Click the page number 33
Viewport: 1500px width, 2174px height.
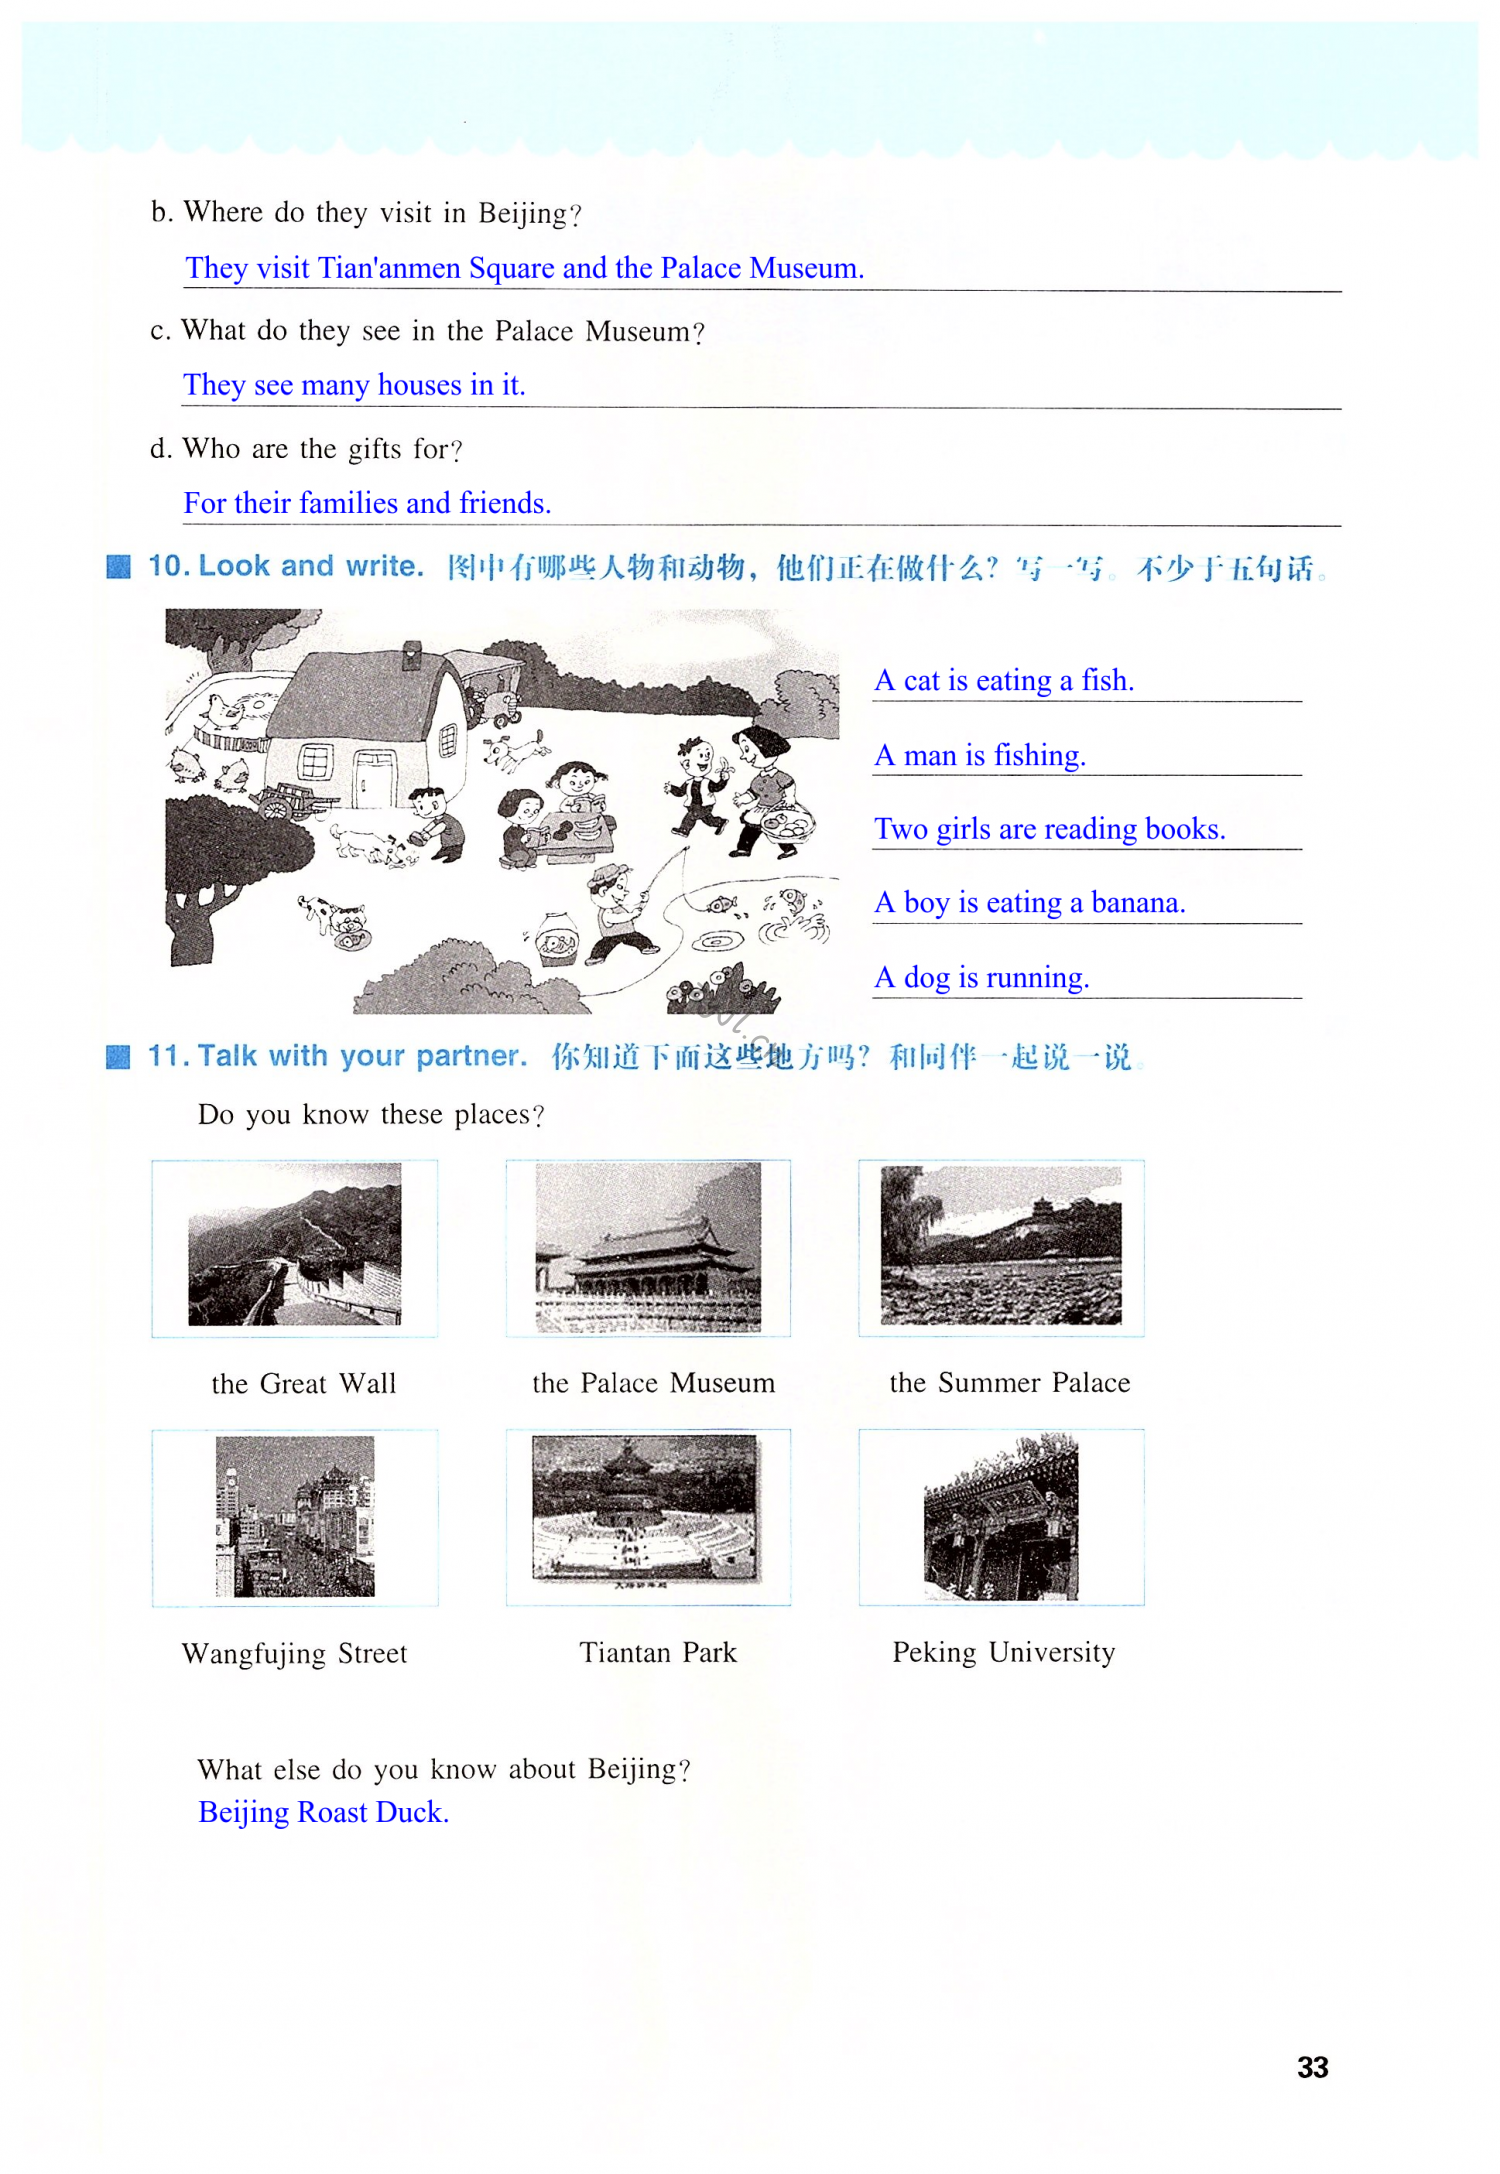pos(1312,2067)
